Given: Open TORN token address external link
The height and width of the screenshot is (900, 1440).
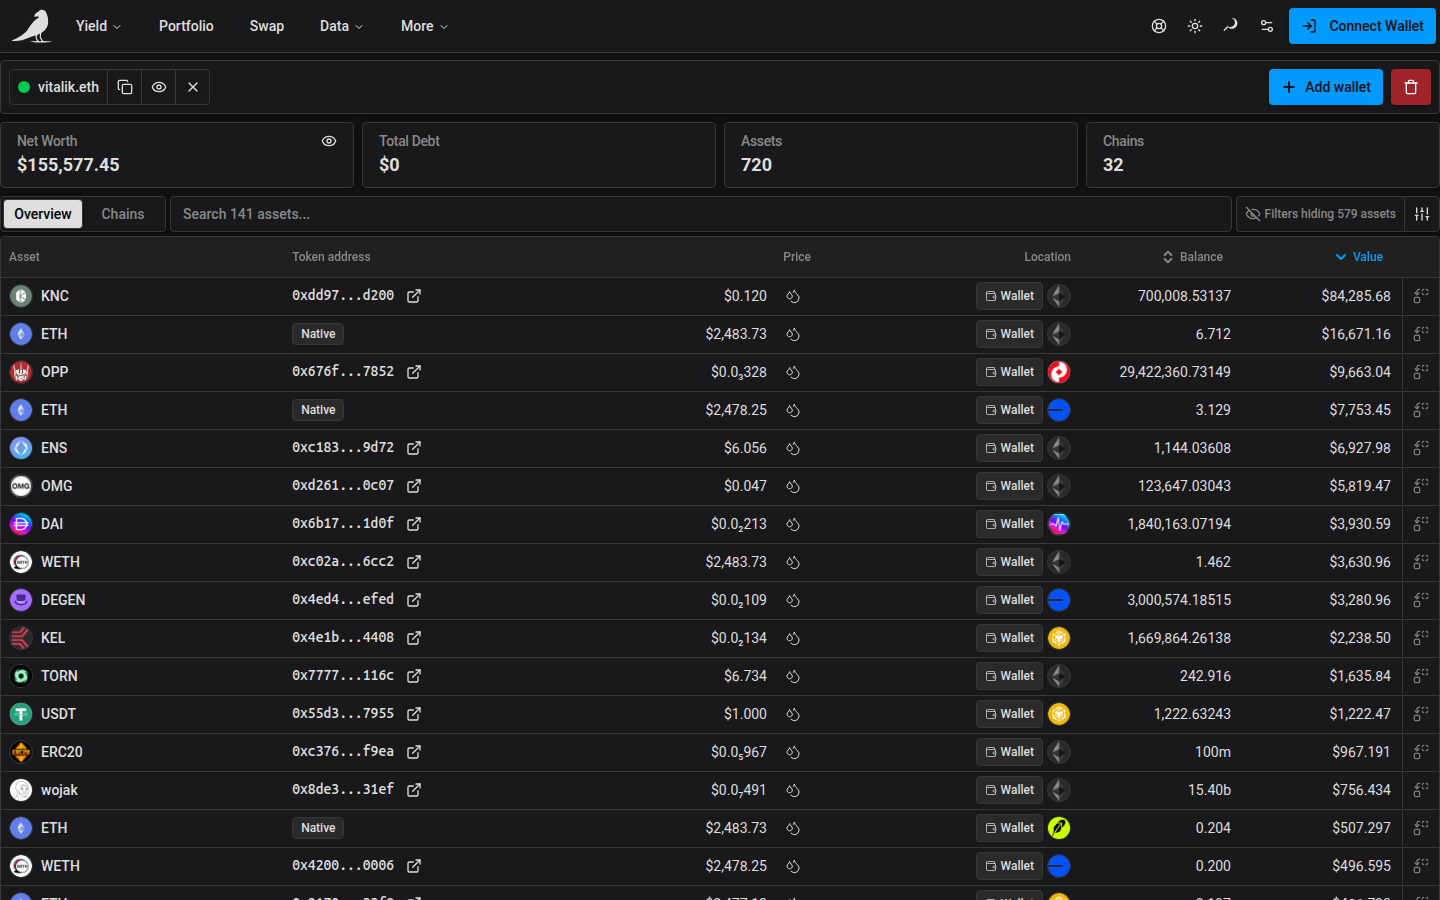Looking at the screenshot, I should pyautogui.click(x=414, y=676).
